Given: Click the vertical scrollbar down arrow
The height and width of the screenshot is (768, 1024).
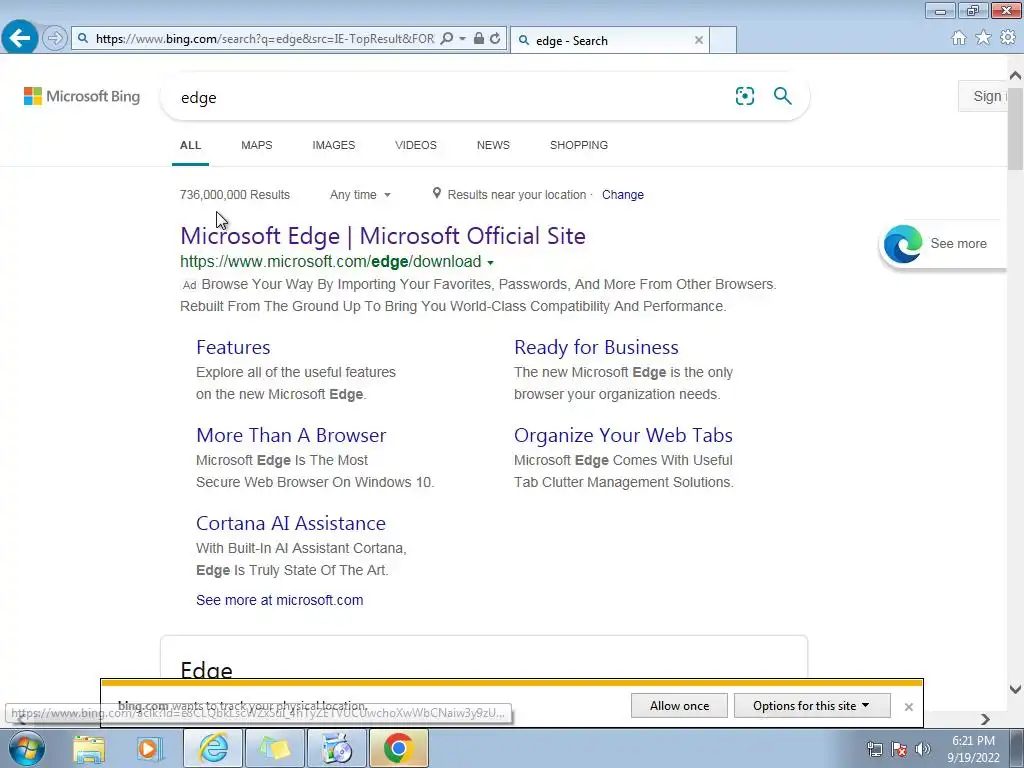Looking at the screenshot, I should pos(1016,688).
